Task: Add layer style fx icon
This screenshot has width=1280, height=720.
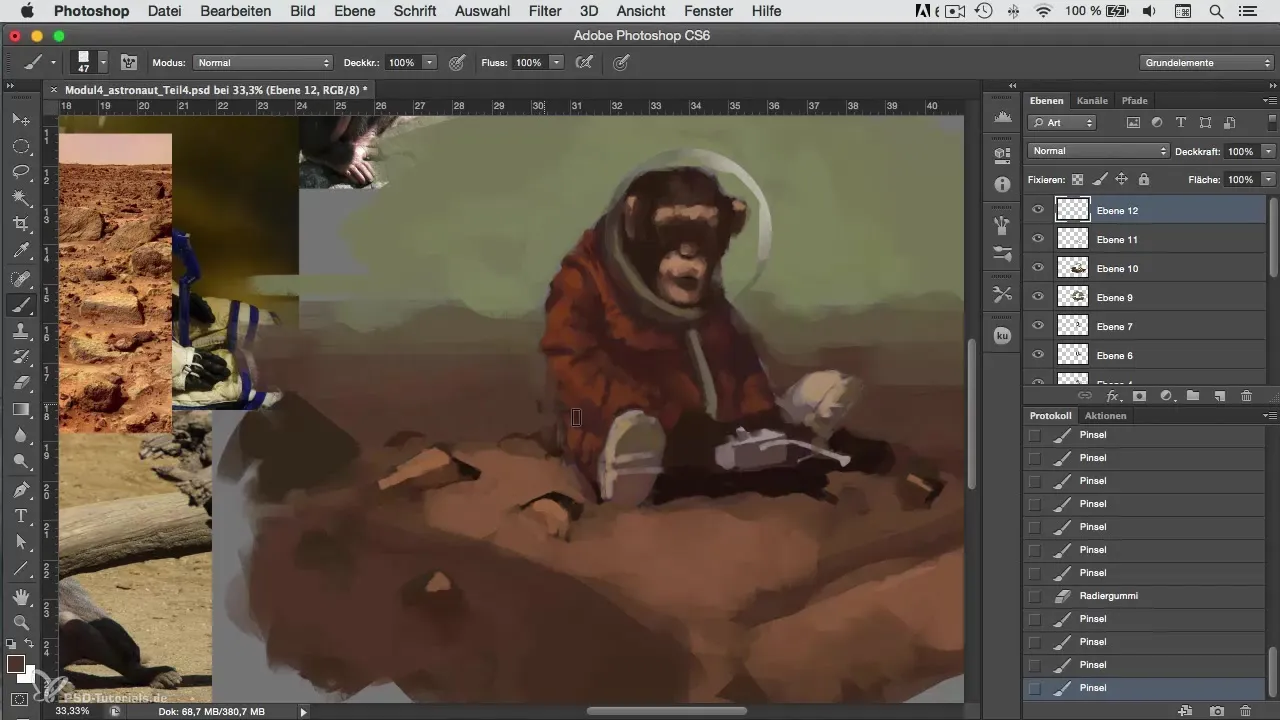Action: (x=1112, y=396)
